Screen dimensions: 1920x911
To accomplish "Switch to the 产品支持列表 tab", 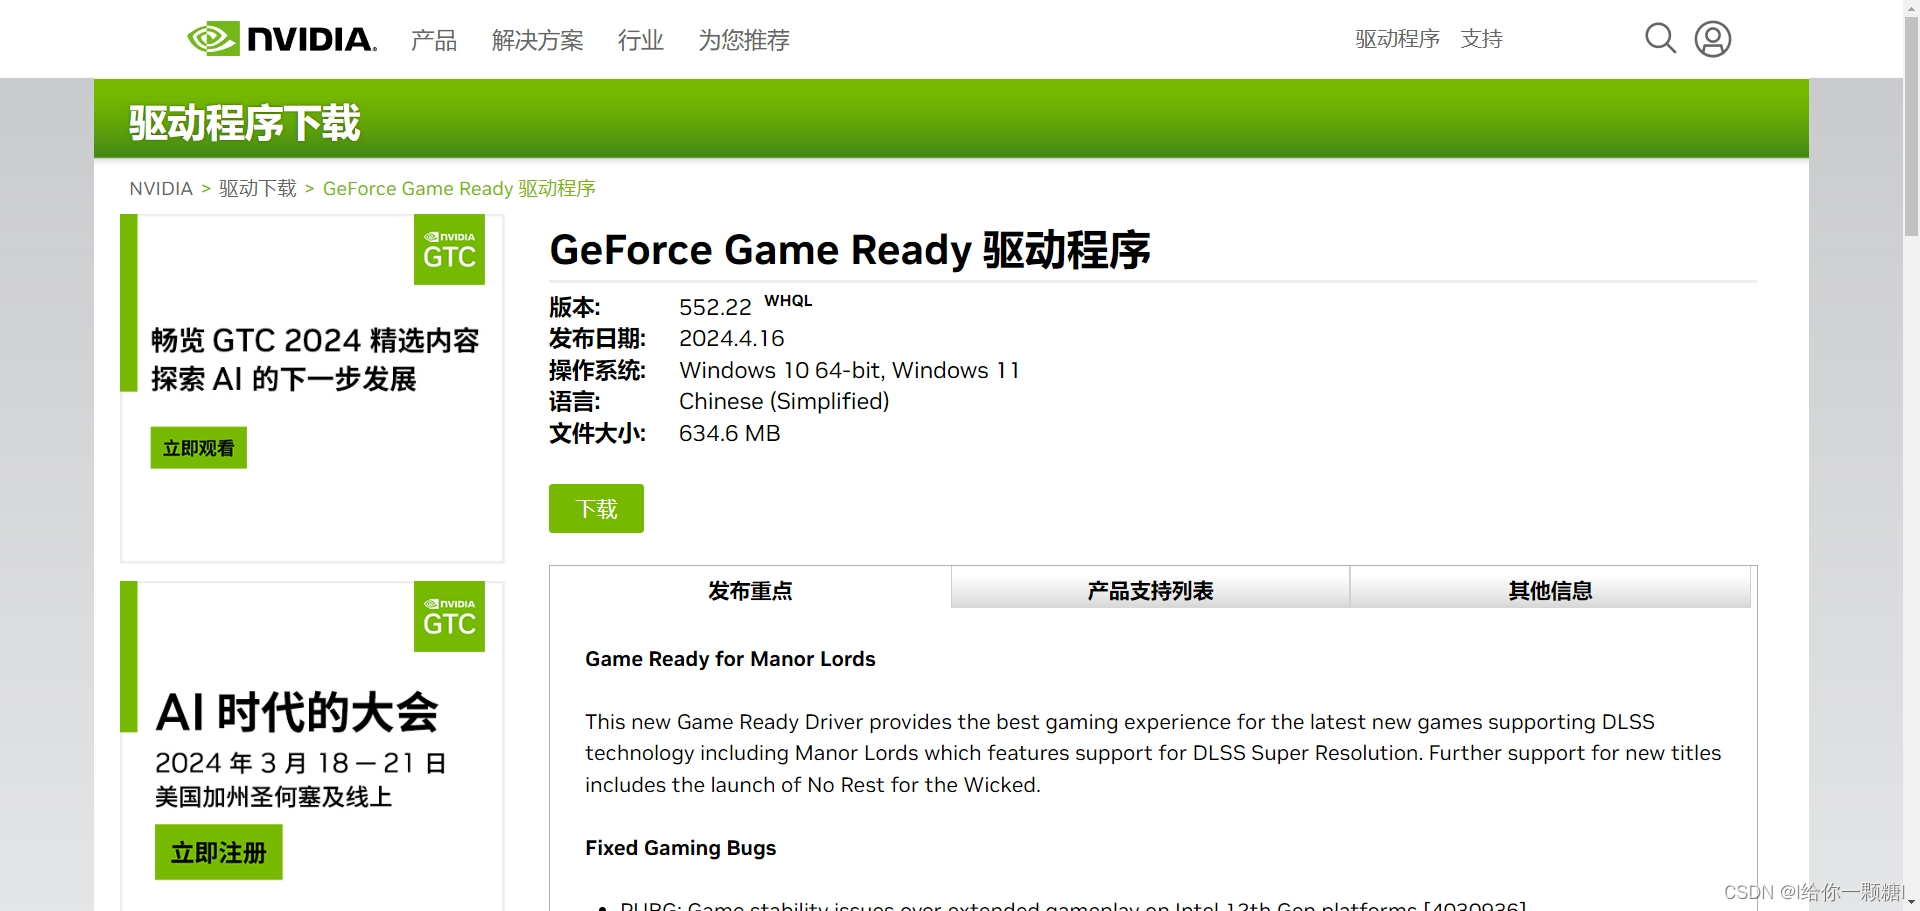I will 1150,590.
